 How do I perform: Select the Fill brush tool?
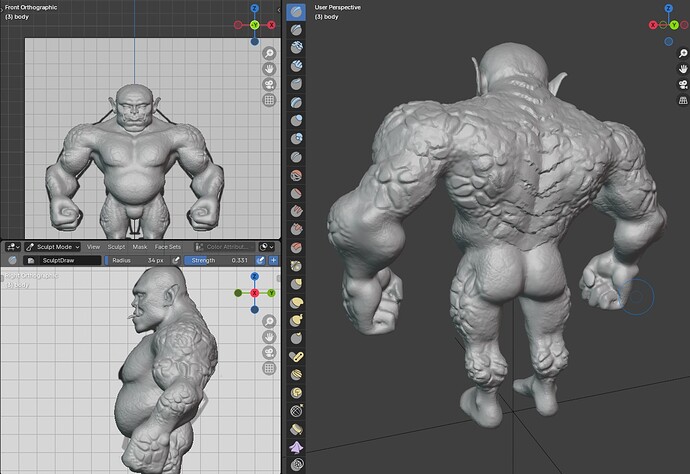click(296, 211)
